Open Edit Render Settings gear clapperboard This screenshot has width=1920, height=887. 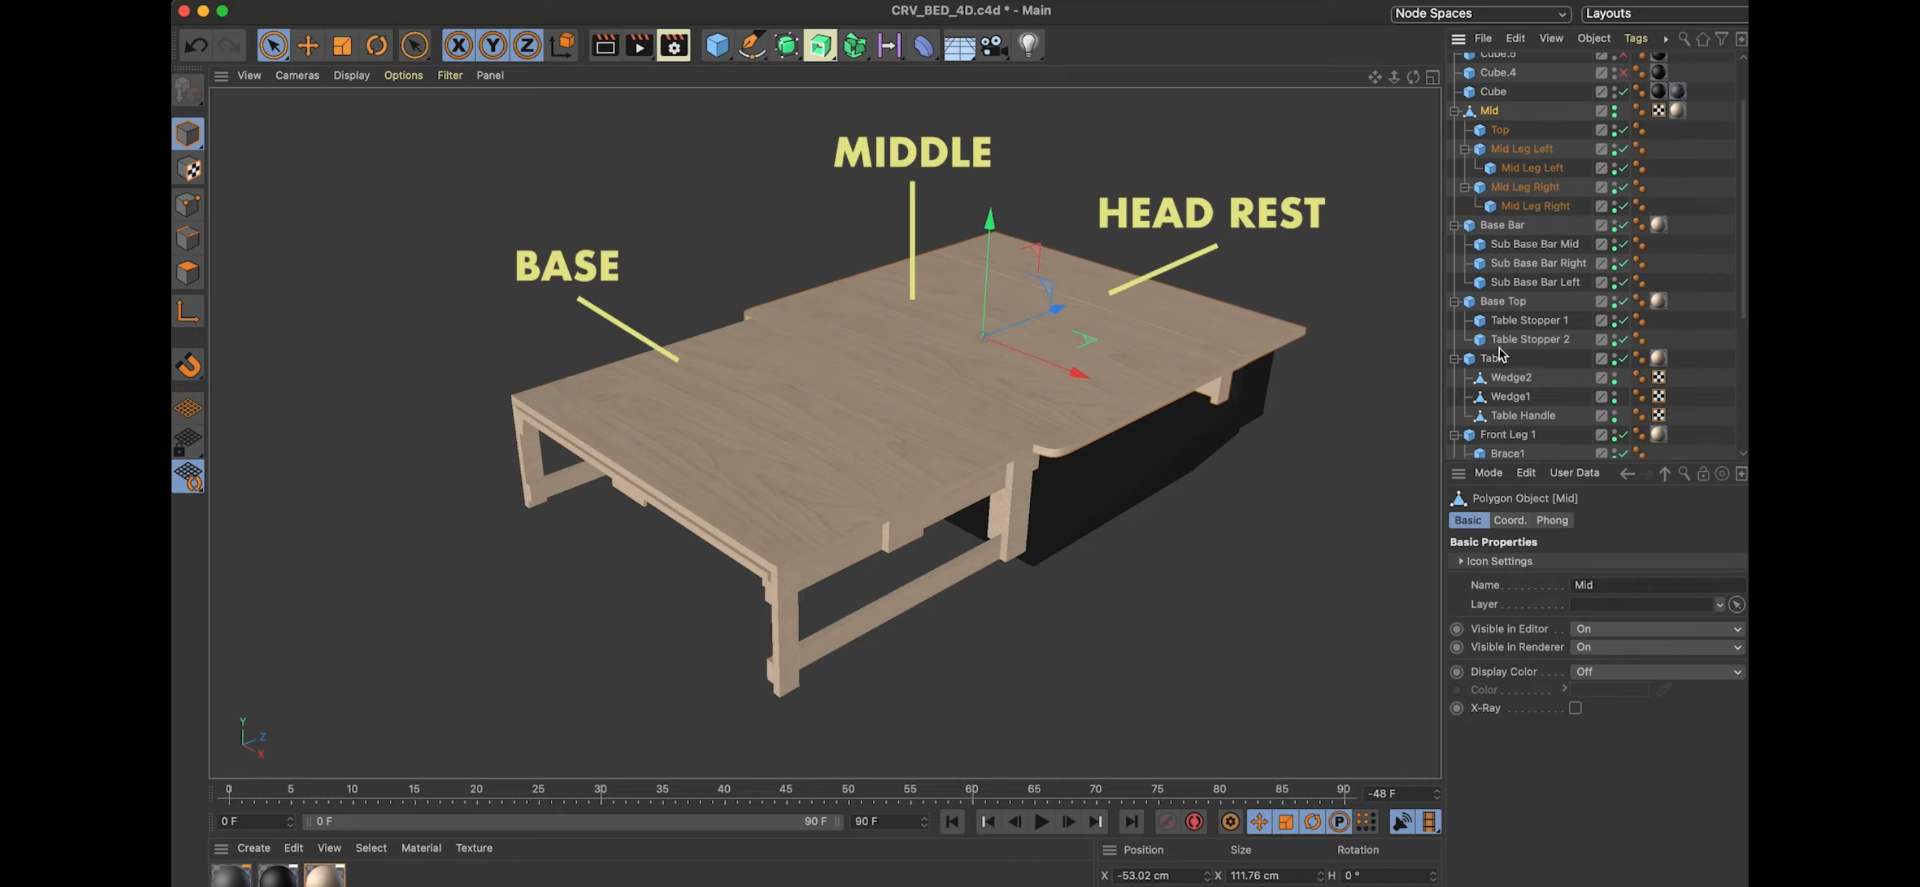pyautogui.click(x=674, y=45)
